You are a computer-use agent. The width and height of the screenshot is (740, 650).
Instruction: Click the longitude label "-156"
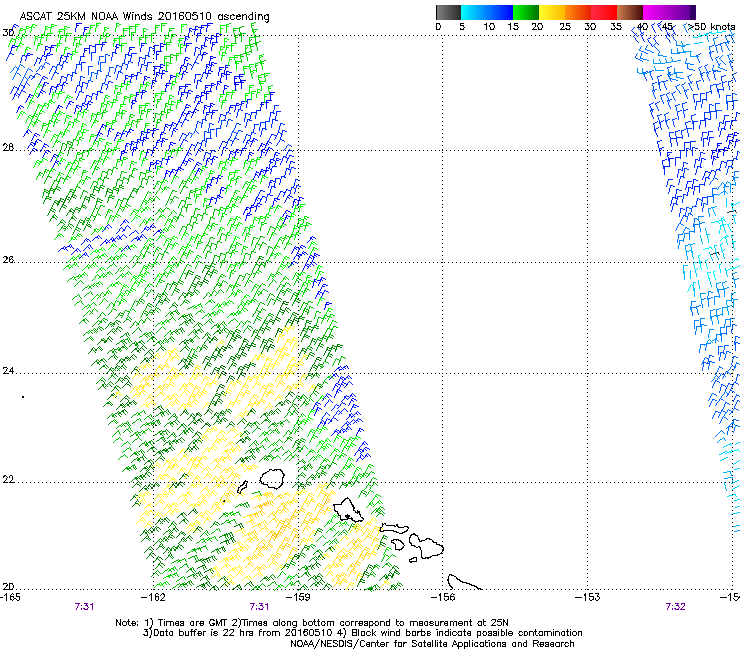(443, 597)
